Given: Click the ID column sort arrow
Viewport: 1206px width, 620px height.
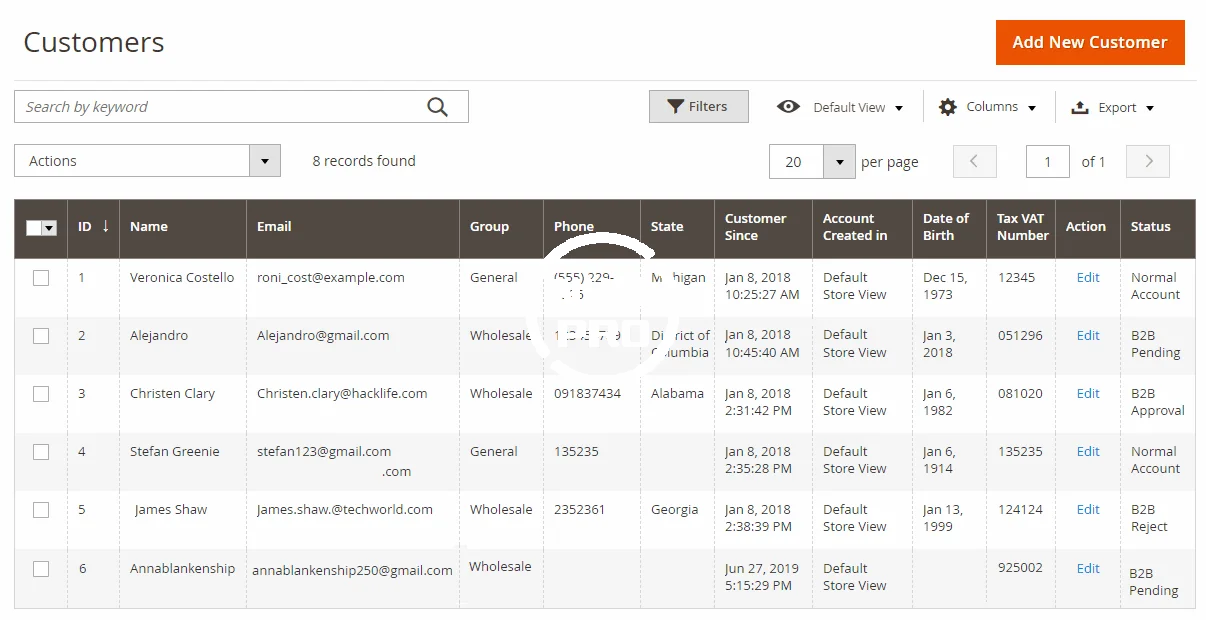Looking at the screenshot, I should point(105,226).
